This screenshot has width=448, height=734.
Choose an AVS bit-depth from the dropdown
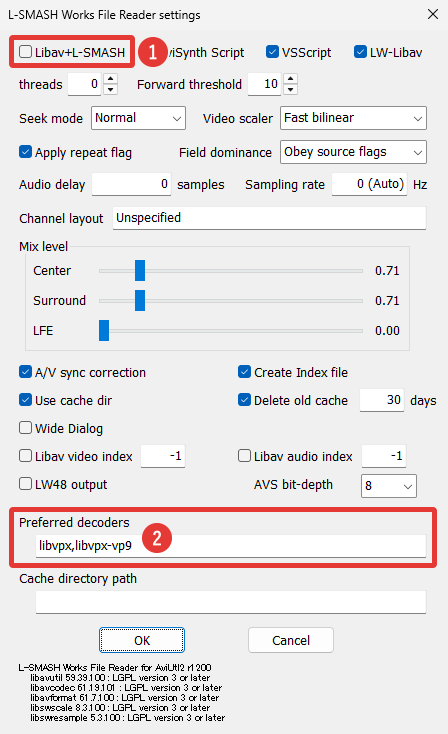click(x=389, y=486)
